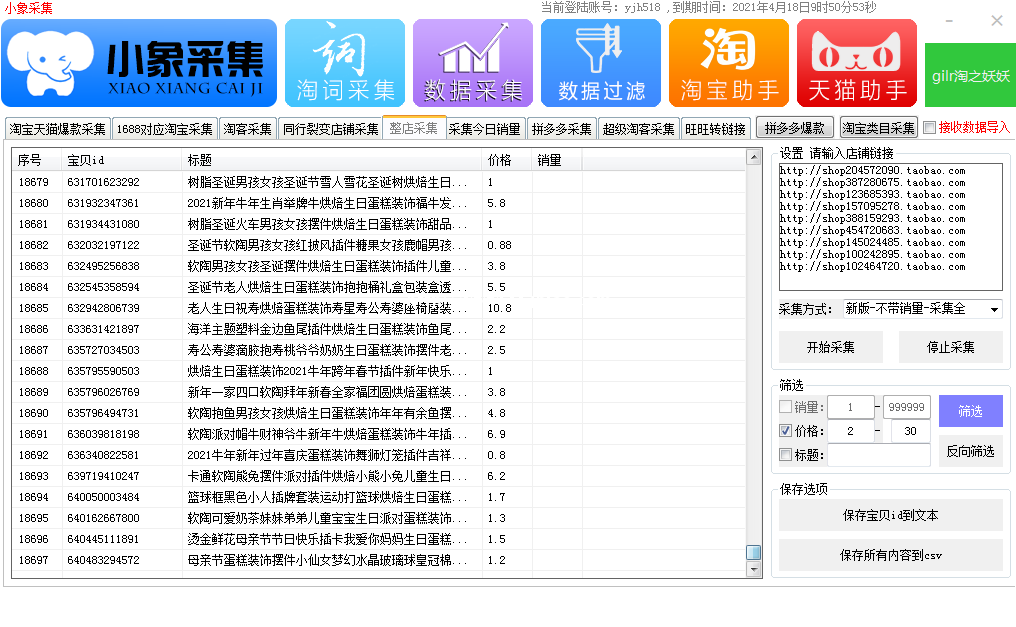Viewport: 1016px width, 627px height.
Task: Click link http://shop204572090.taobao.com
Action: pyautogui.click(x=872, y=170)
